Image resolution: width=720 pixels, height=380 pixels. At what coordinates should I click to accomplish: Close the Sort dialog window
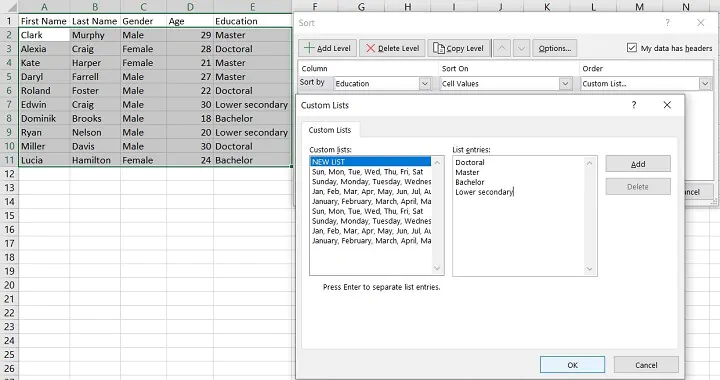click(701, 22)
